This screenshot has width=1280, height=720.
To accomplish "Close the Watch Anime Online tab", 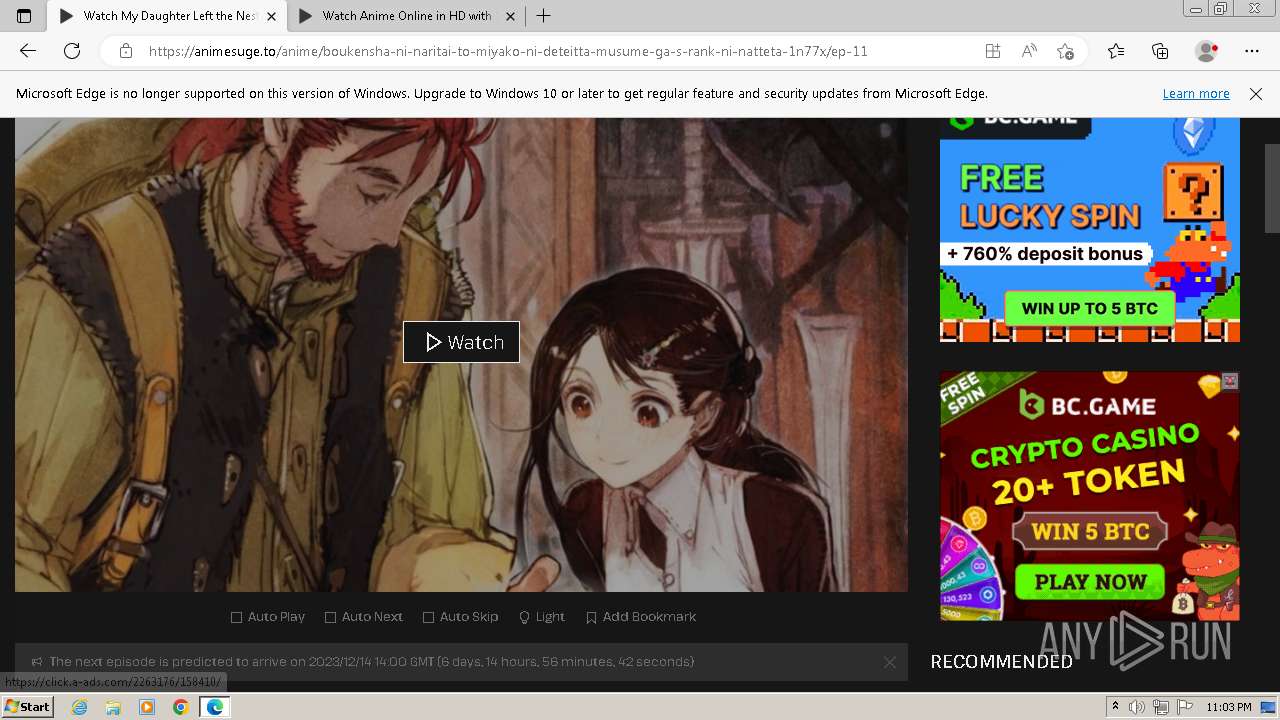I will tap(510, 16).
